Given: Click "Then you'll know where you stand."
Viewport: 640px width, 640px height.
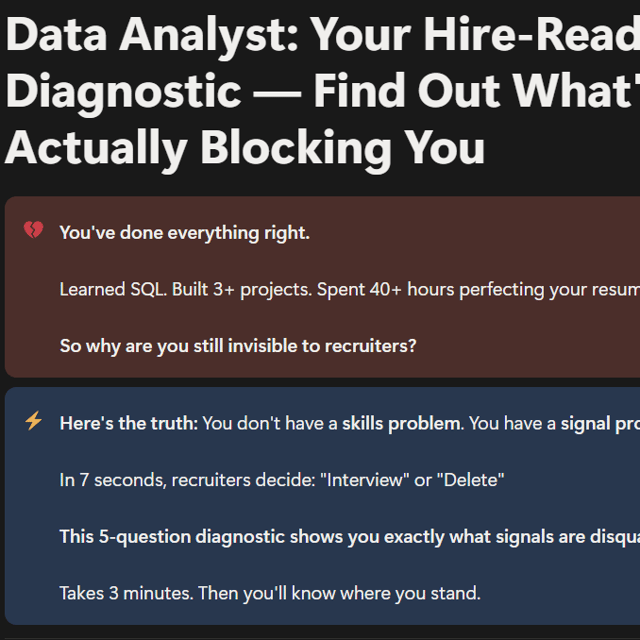Looking at the screenshot, I should (339, 593).
